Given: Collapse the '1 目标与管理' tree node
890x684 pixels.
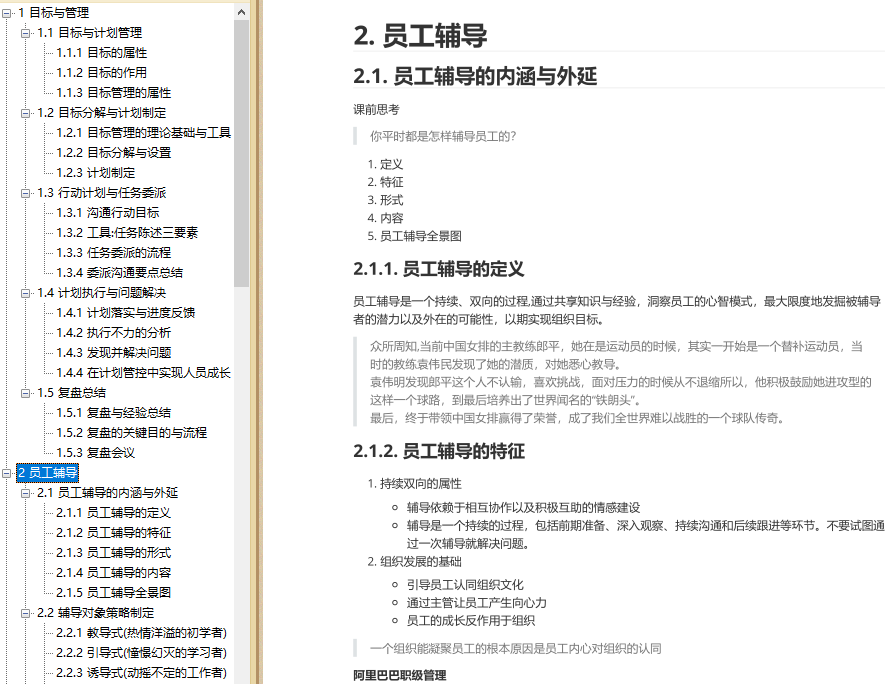Looking at the screenshot, I should 6,13.
